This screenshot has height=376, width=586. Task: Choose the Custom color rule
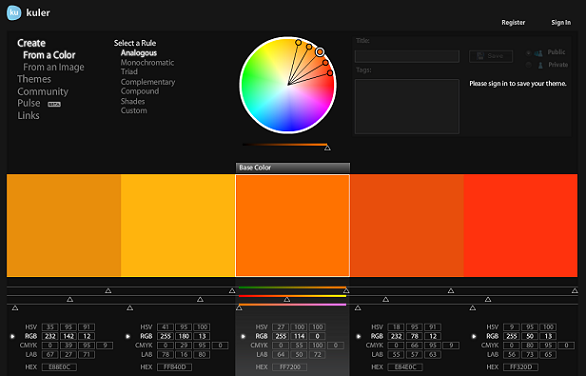coord(134,111)
